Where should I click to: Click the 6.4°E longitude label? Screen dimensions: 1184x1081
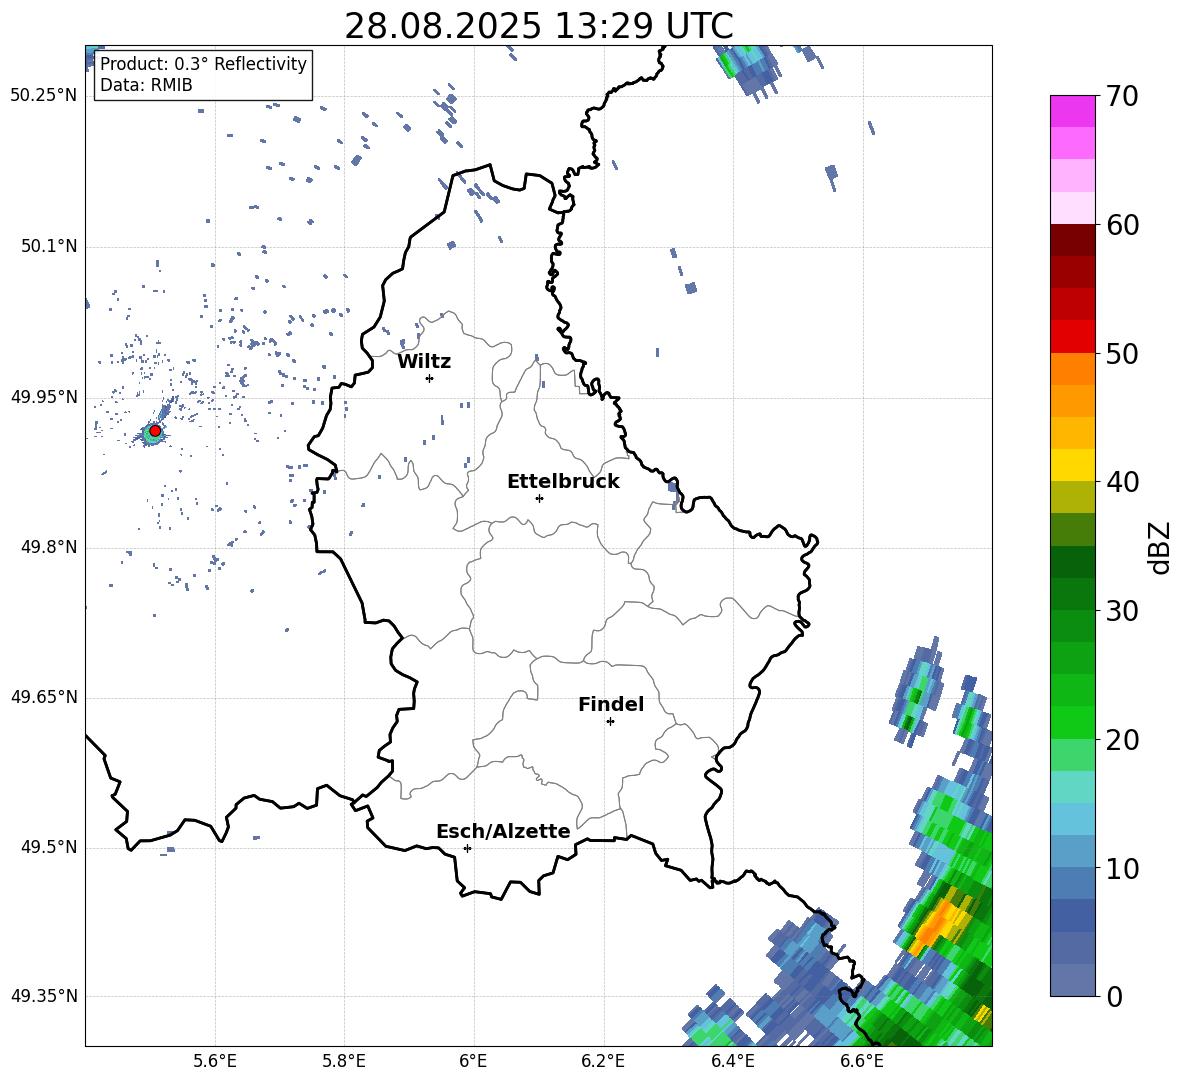pos(732,1063)
